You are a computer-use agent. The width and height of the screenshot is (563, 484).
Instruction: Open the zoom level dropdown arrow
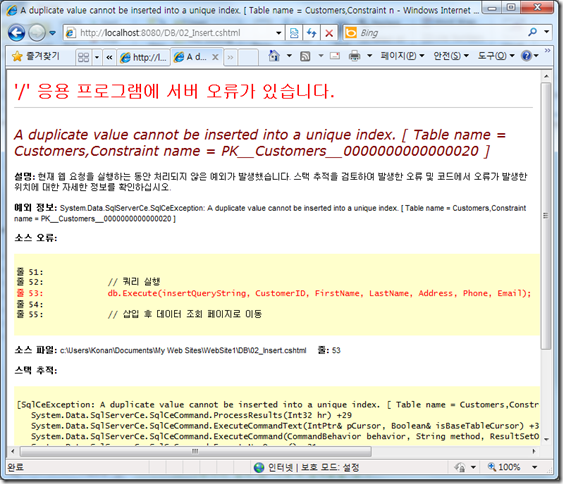pos(535,467)
